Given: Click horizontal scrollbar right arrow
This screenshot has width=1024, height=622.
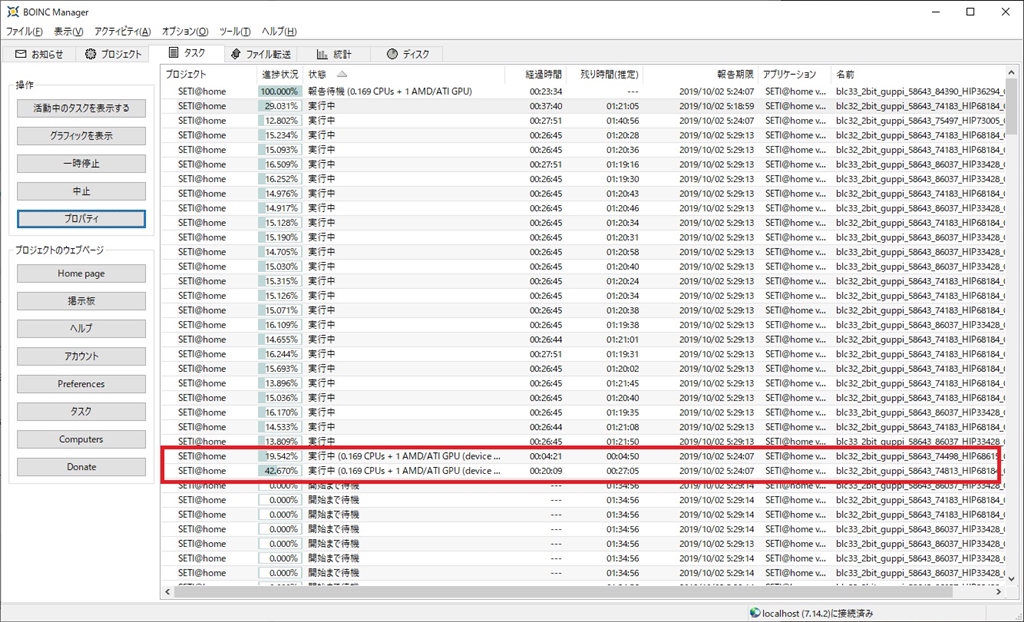Looking at the screenshot, I should click(999, 591).
